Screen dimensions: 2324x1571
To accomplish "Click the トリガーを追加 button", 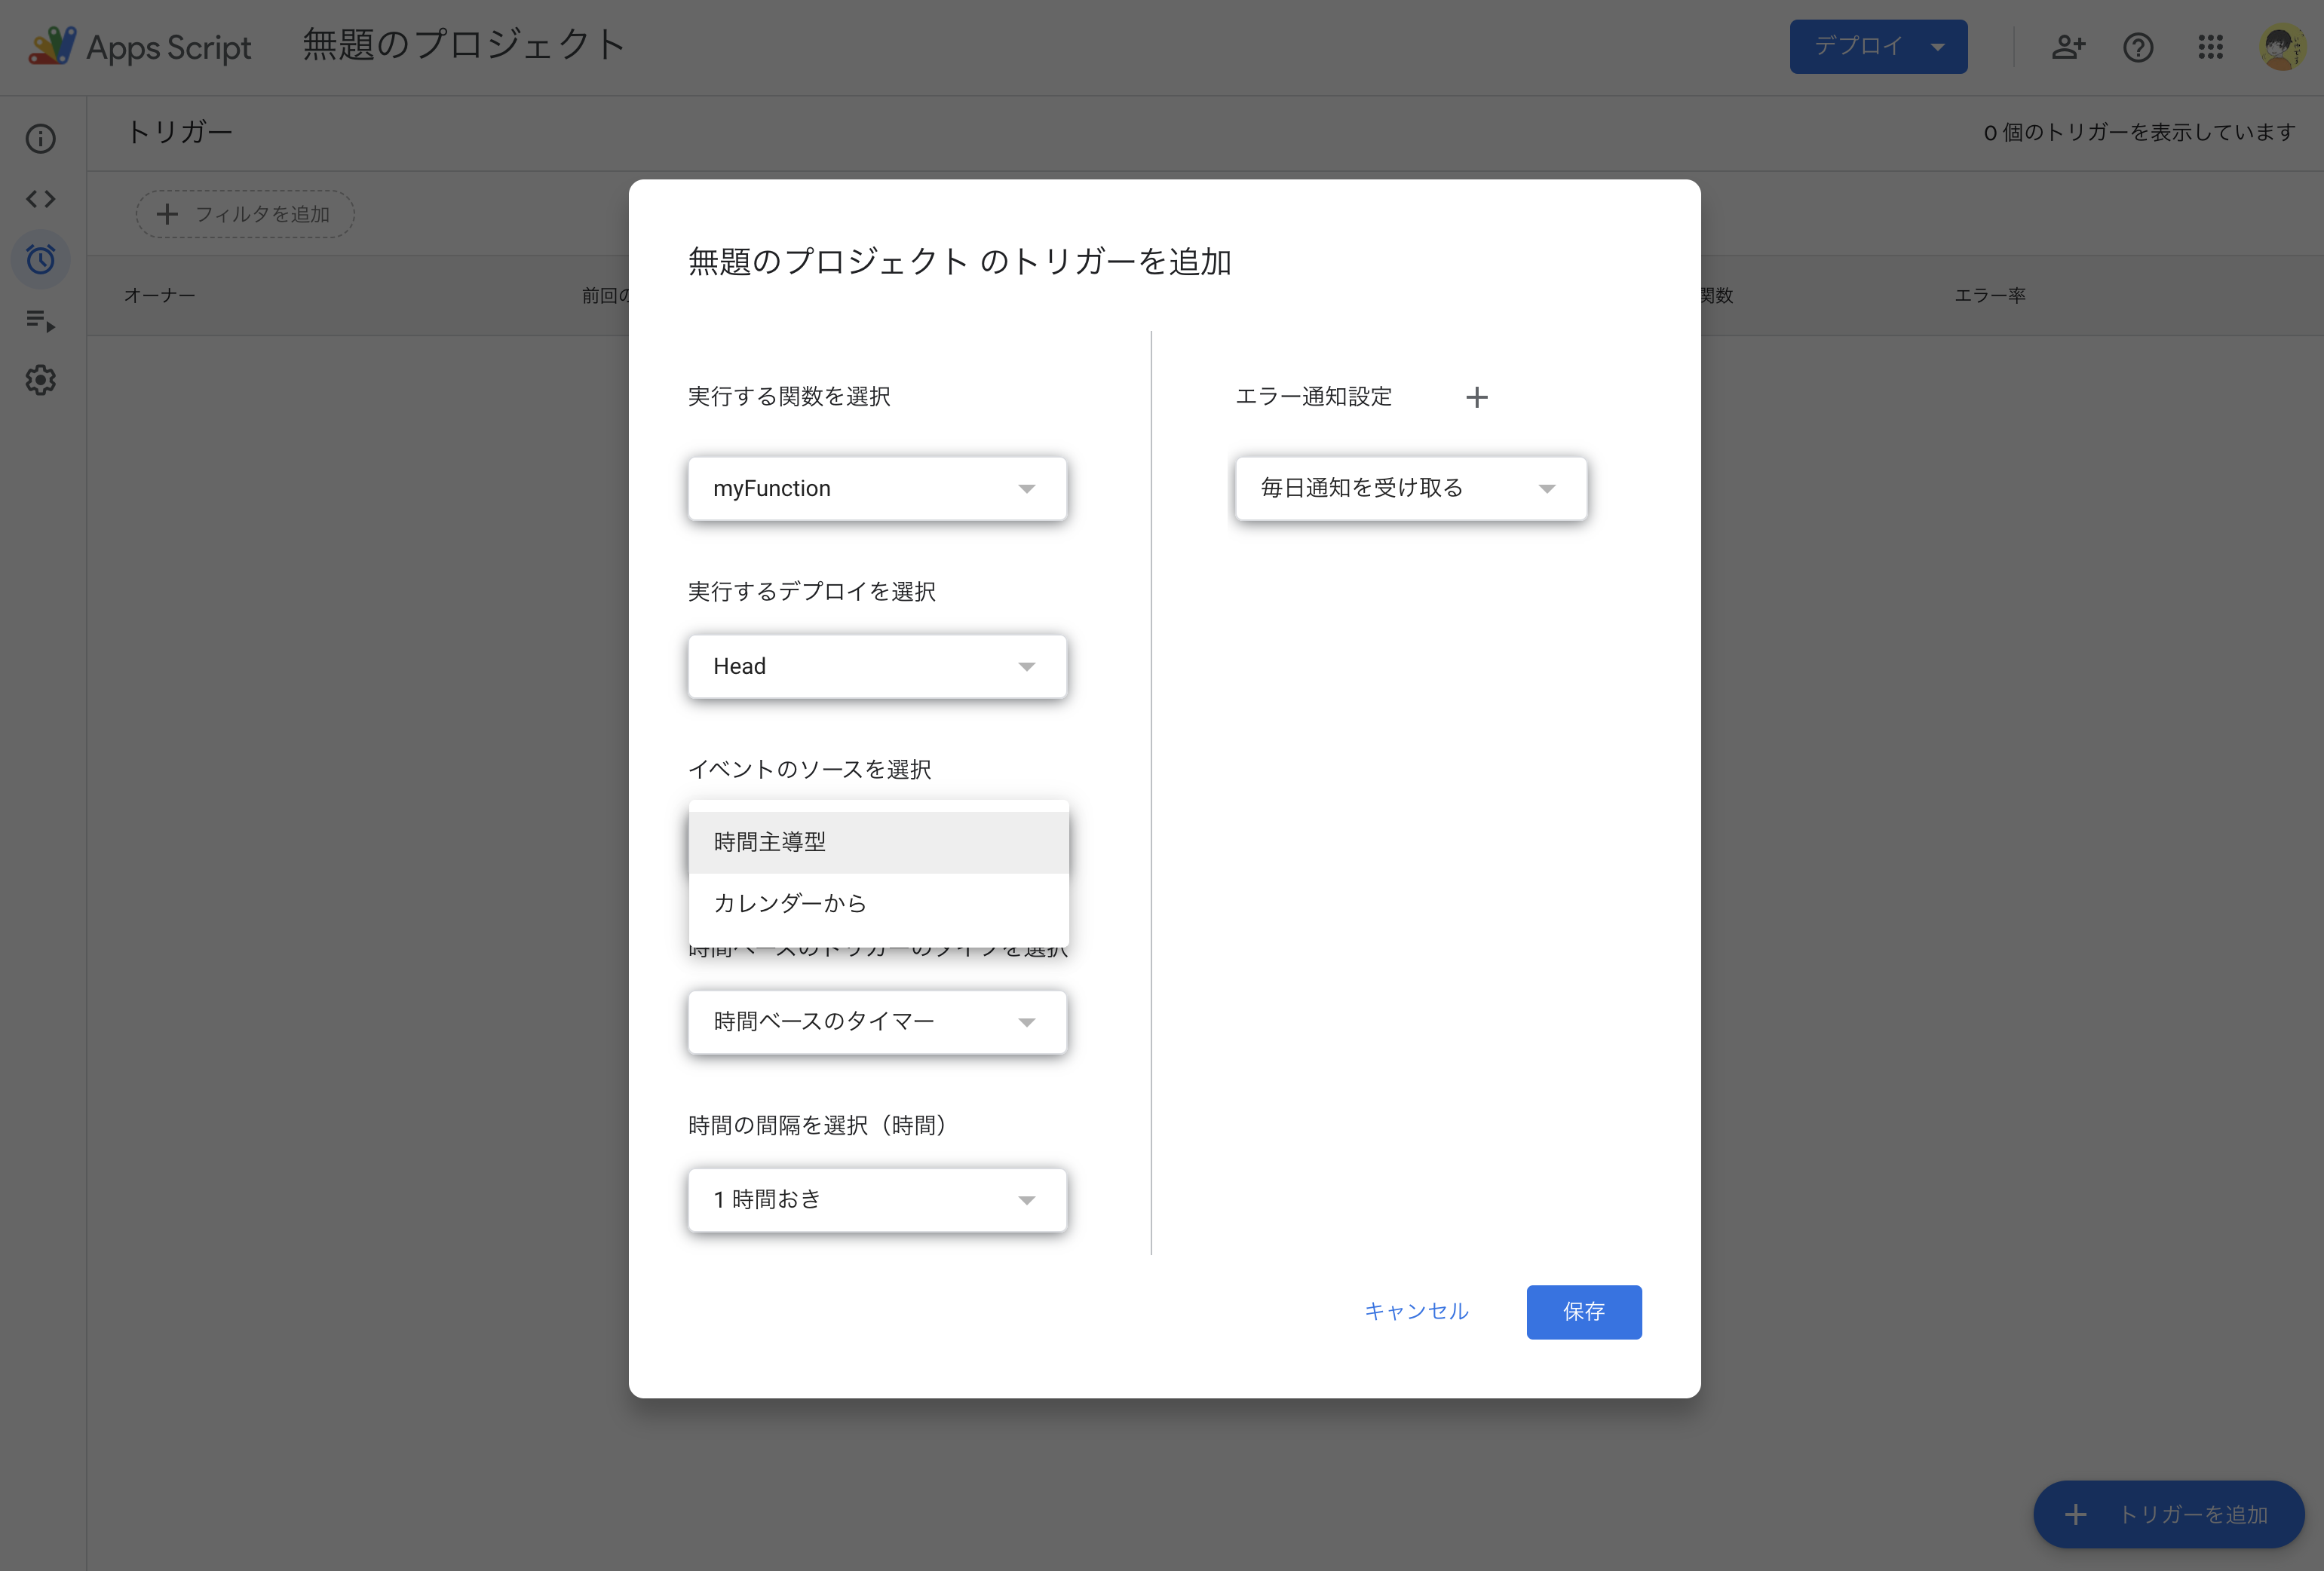I will pos(2168,1515).
